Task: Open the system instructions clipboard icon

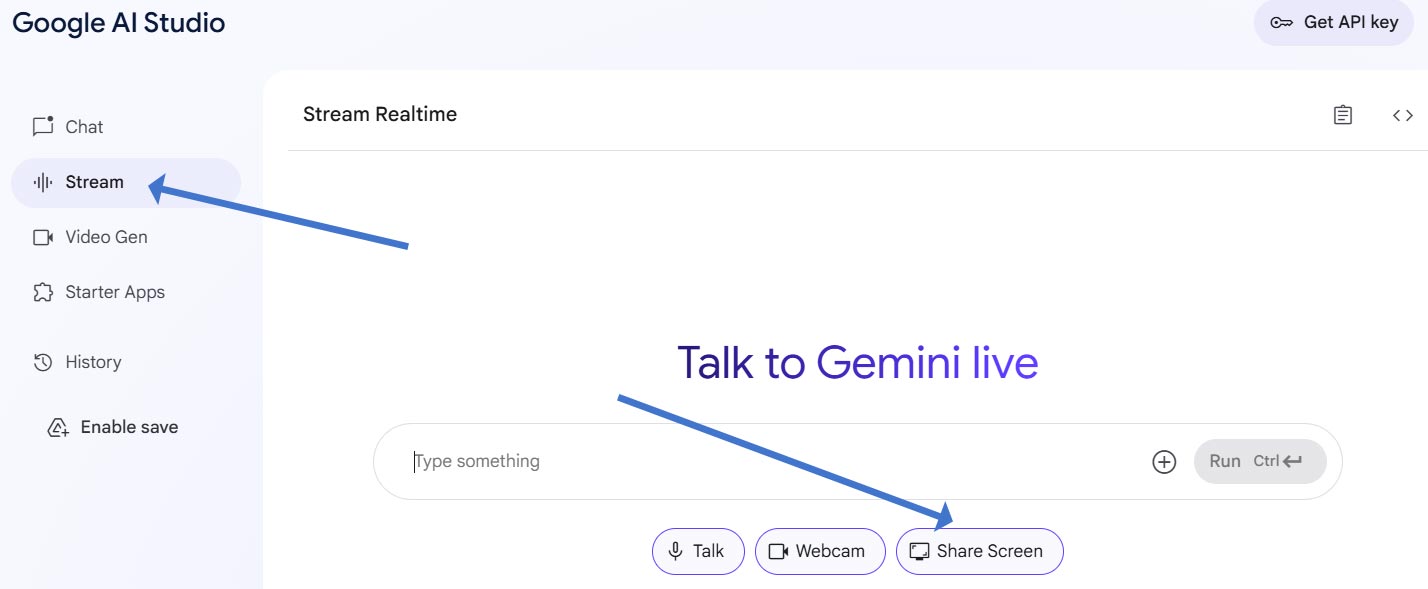Action: point(1343,115)
